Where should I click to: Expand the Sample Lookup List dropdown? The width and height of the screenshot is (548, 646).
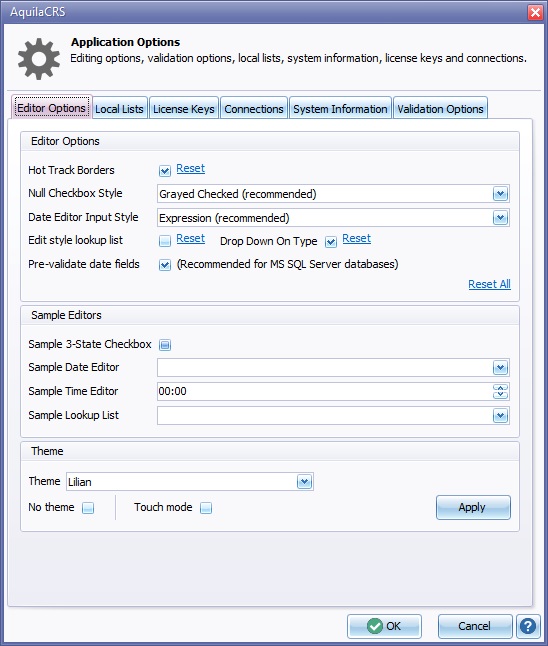point(500,416)
